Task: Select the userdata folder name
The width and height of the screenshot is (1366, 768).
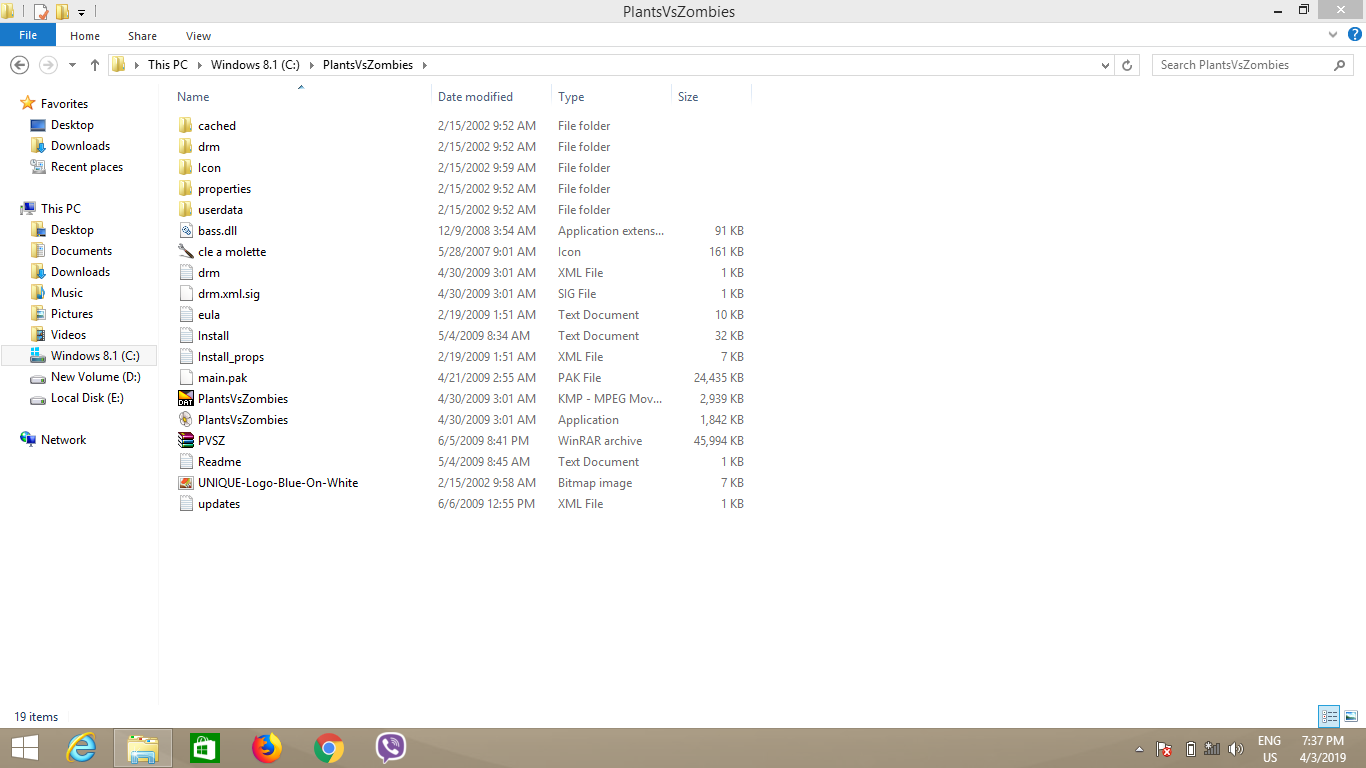Action: (x=220, y=210)
